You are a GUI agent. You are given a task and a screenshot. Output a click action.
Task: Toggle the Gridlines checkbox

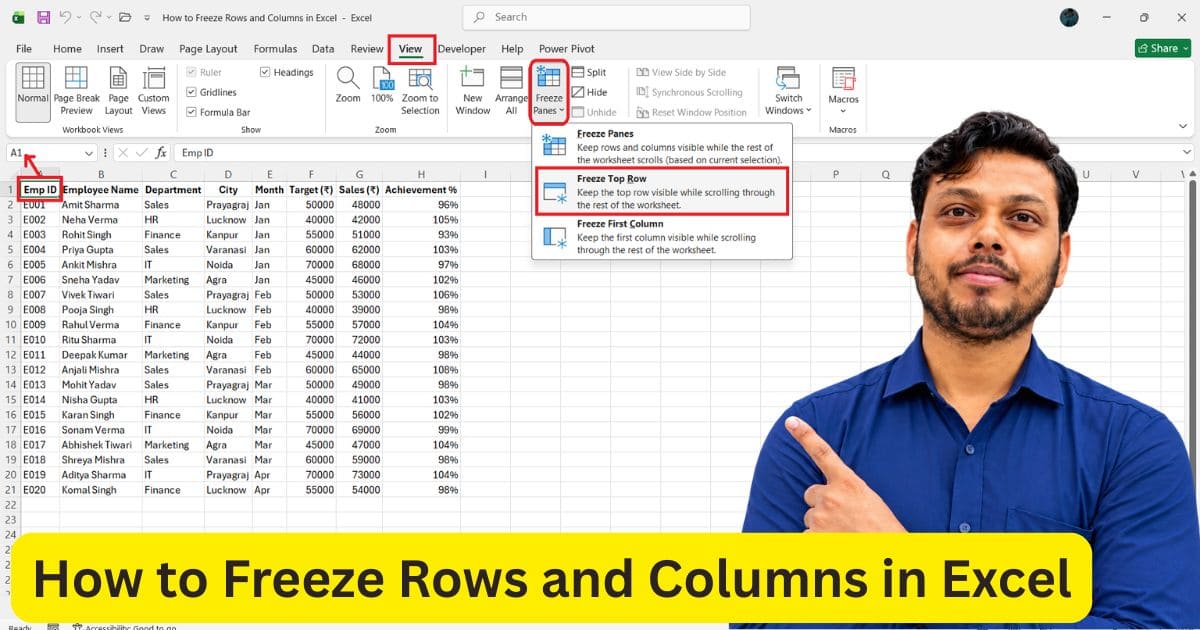[x=191, y=92]
